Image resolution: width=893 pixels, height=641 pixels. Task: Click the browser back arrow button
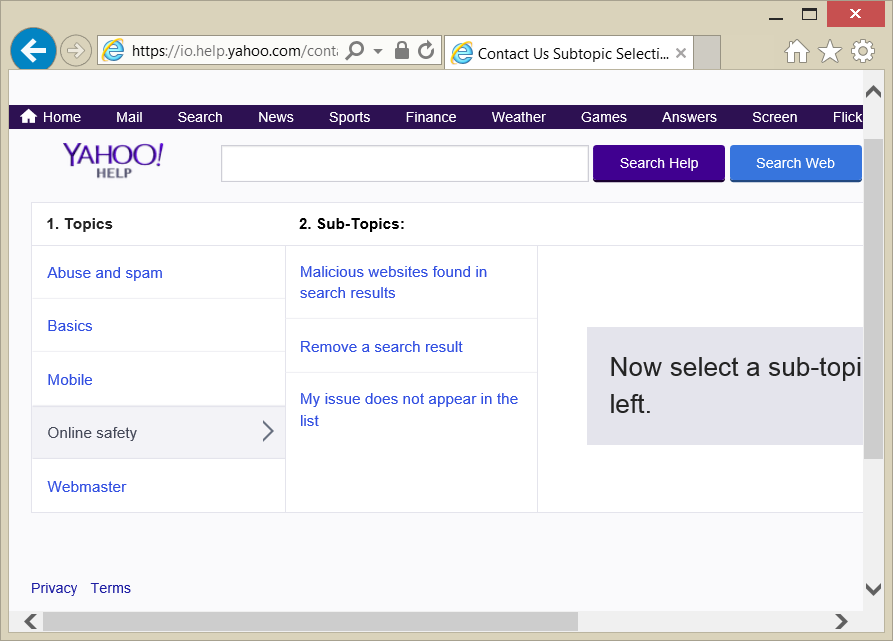[x=33, y=50]
